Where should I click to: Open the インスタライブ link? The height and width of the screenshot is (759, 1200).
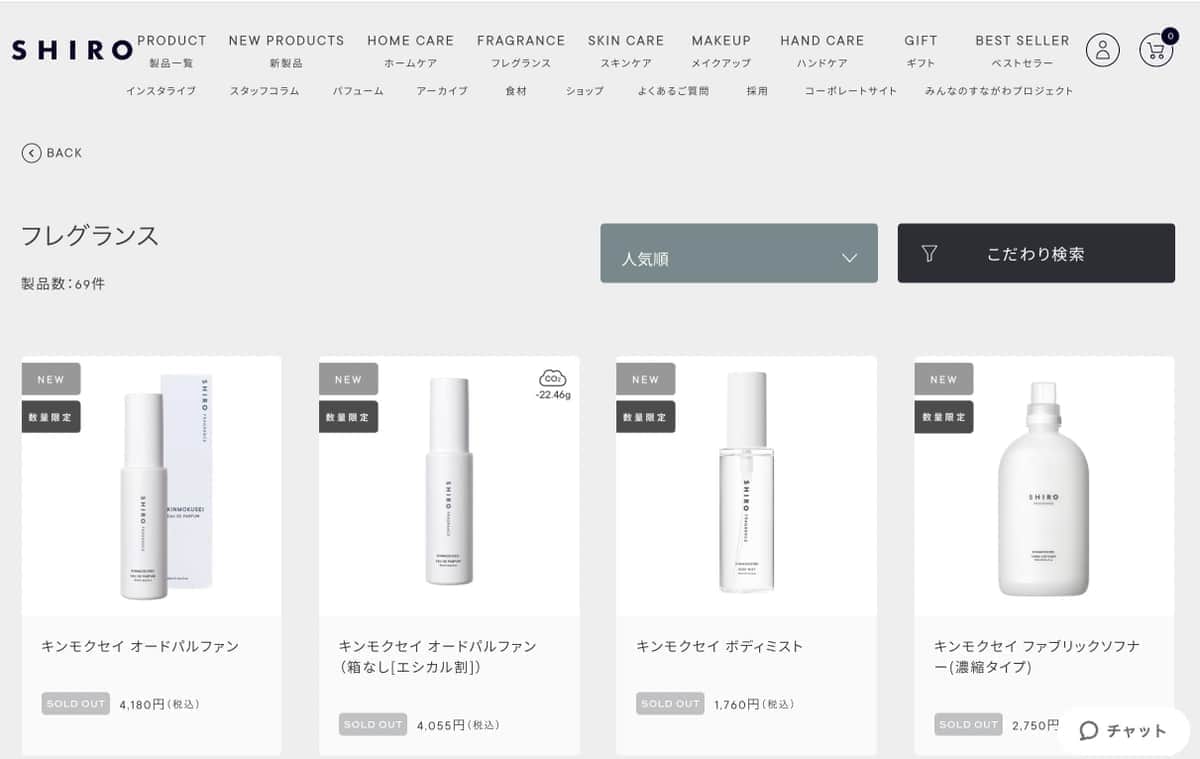[x=160, y=91]
